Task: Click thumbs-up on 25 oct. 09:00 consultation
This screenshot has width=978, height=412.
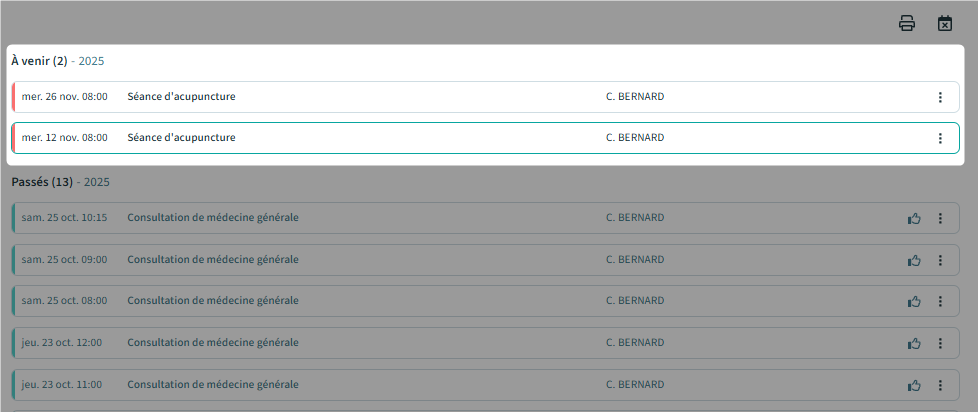Action: pos(914,260)
